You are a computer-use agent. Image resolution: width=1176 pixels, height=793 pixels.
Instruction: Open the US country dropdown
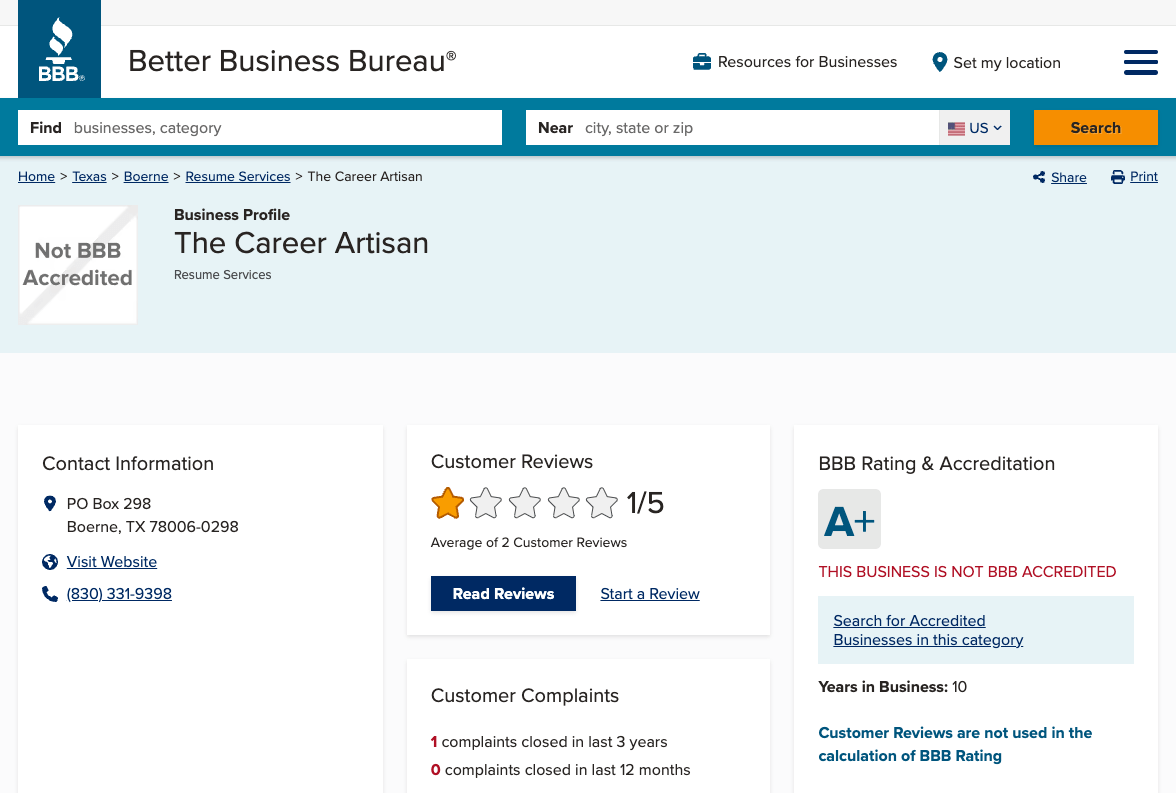[974, 128]
